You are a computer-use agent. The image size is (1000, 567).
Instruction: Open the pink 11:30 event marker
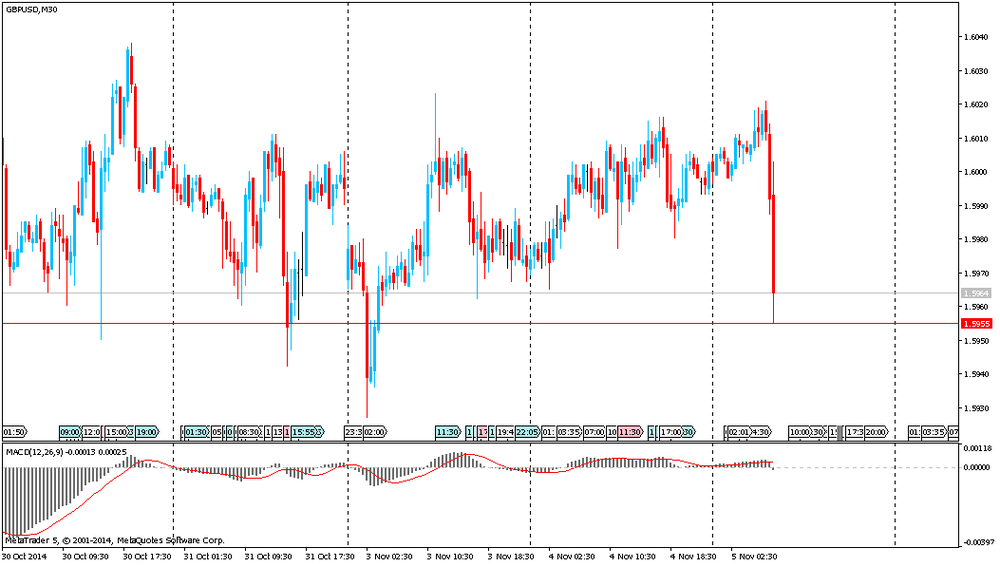tap(629, 432)
